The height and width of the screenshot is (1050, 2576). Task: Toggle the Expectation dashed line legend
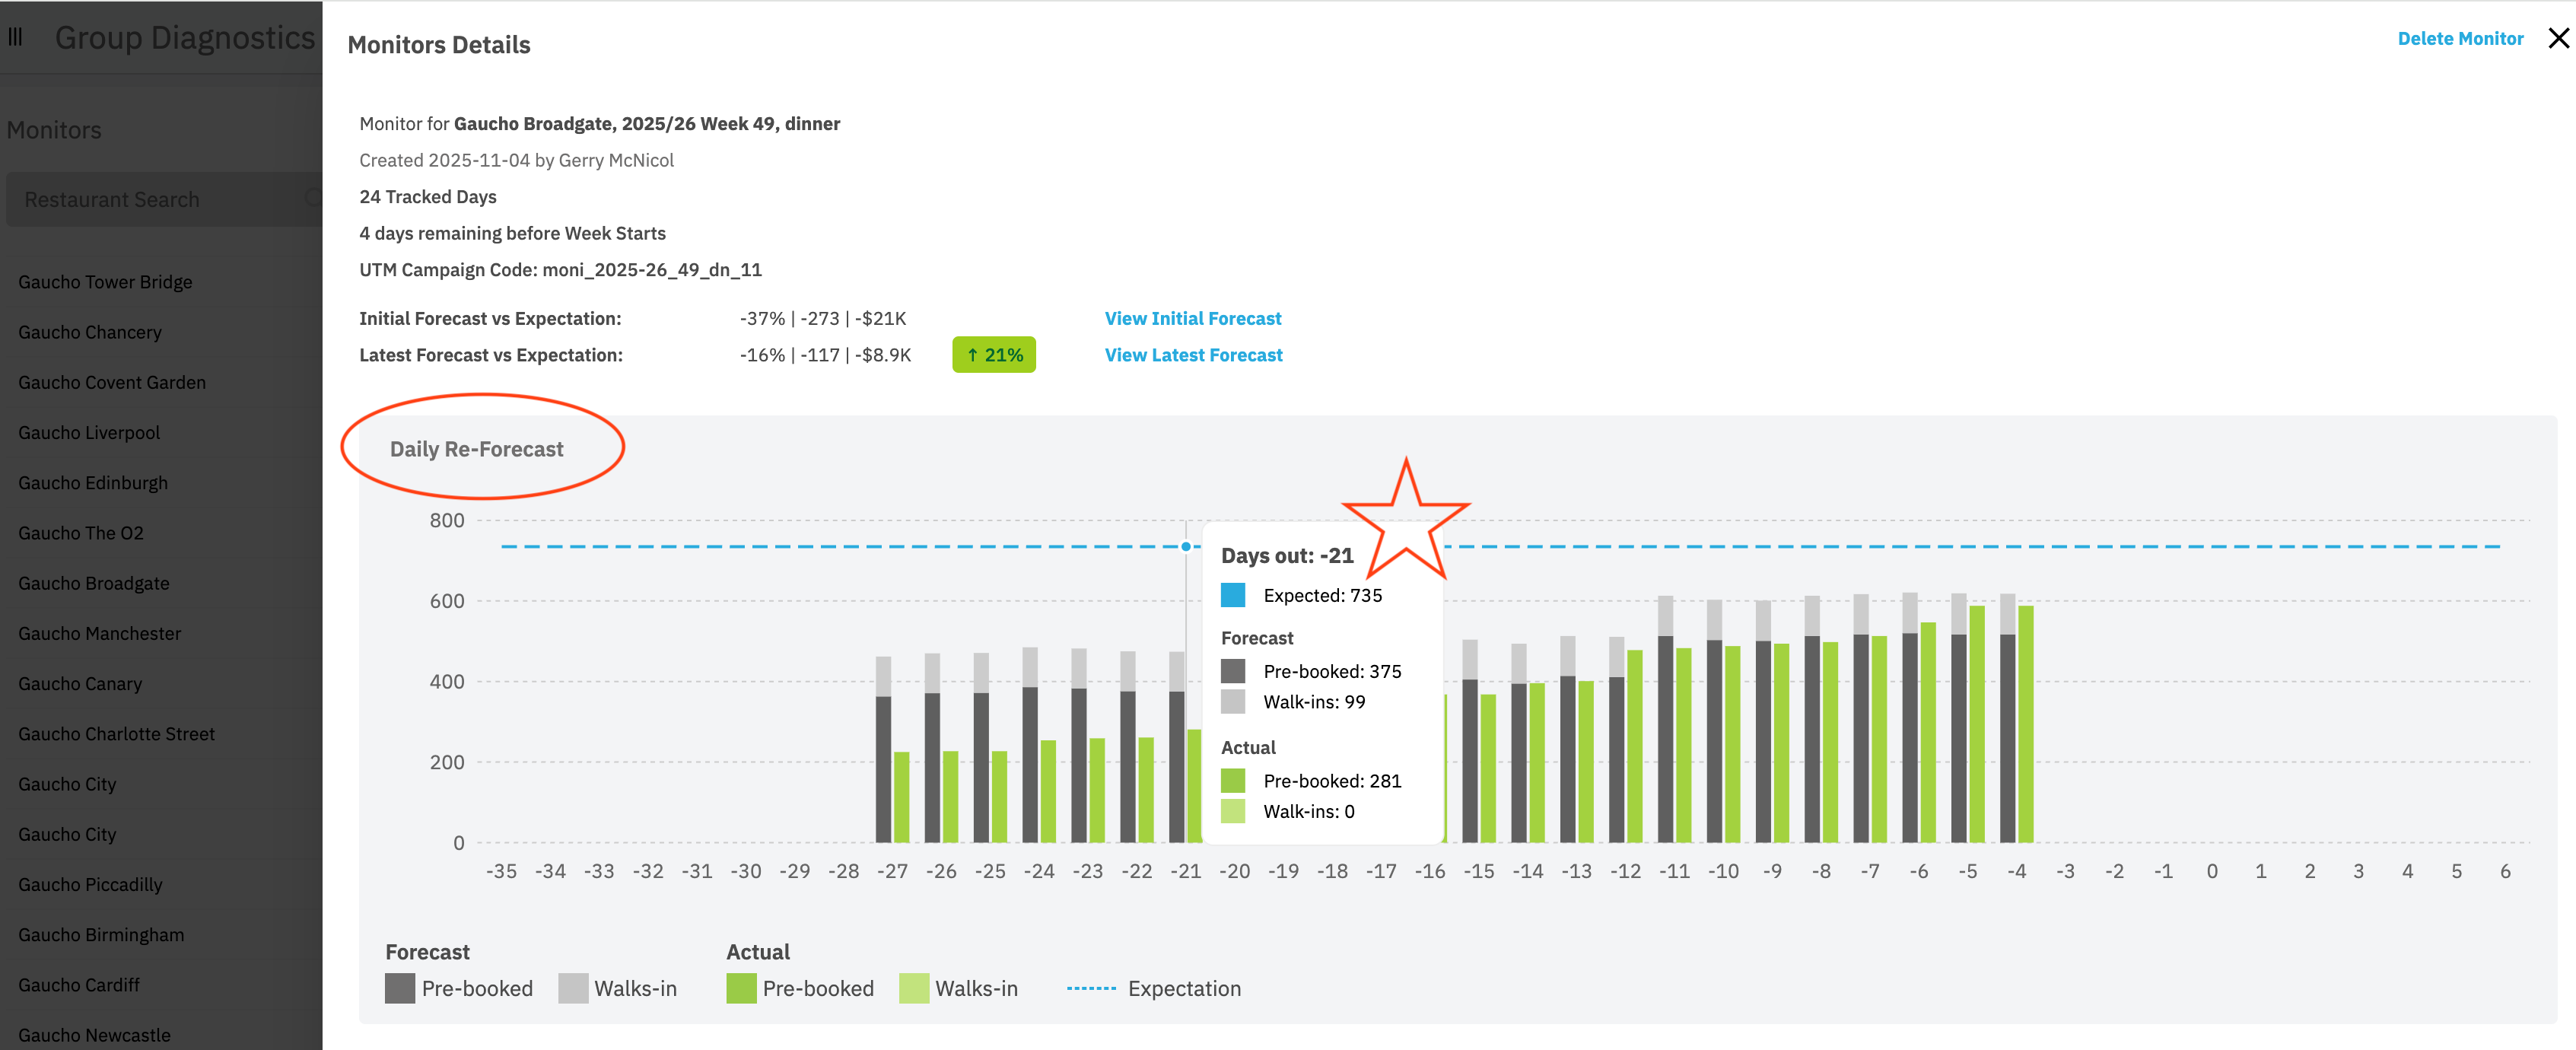(x=1091, y=988)
